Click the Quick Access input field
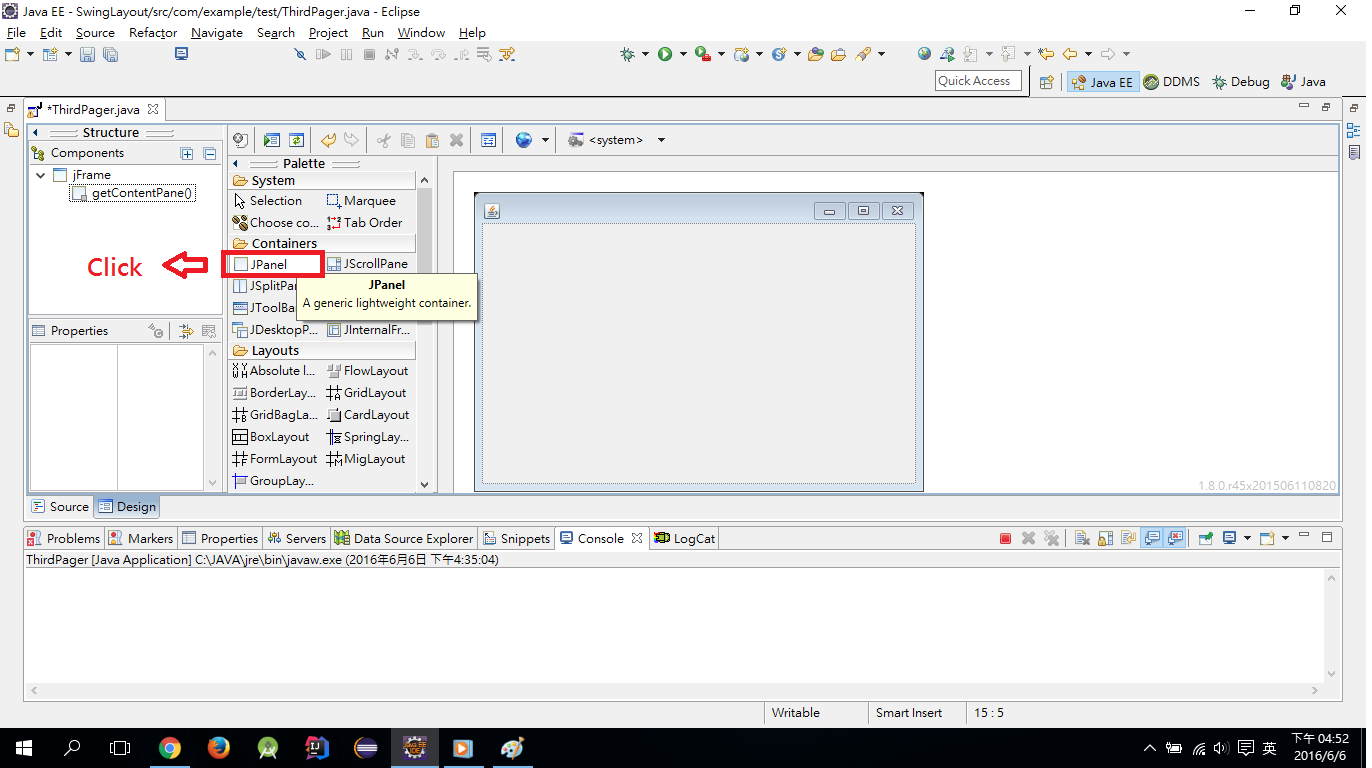 pos(979,81)
